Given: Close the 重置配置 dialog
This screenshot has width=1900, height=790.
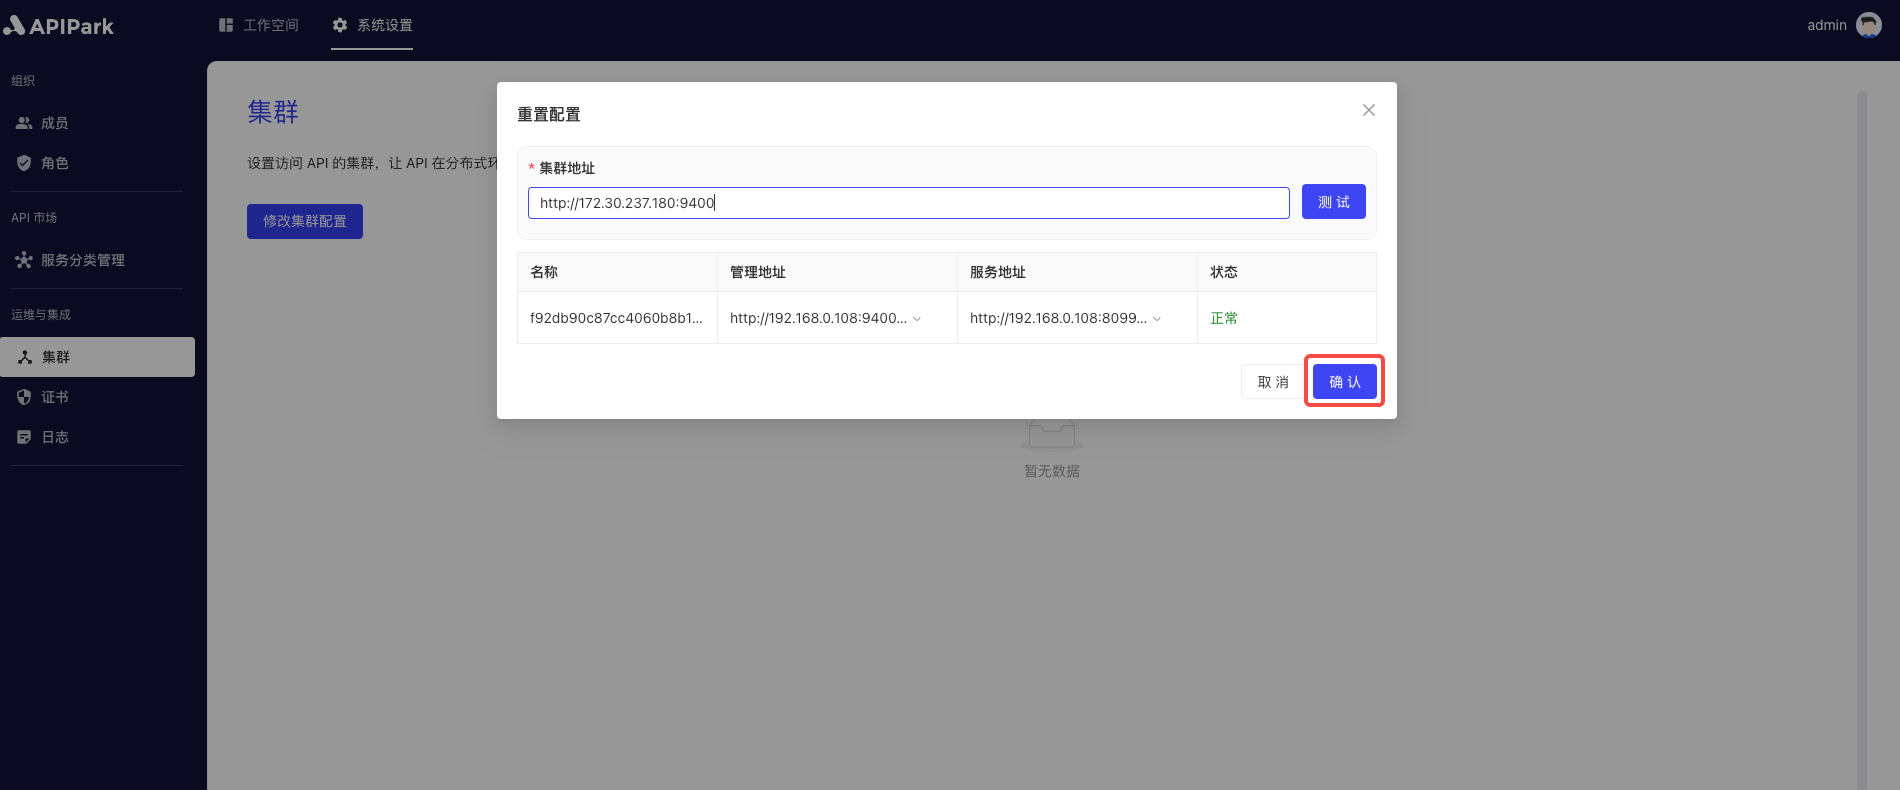Looking at the screenshot, I should pos(1369,110).
